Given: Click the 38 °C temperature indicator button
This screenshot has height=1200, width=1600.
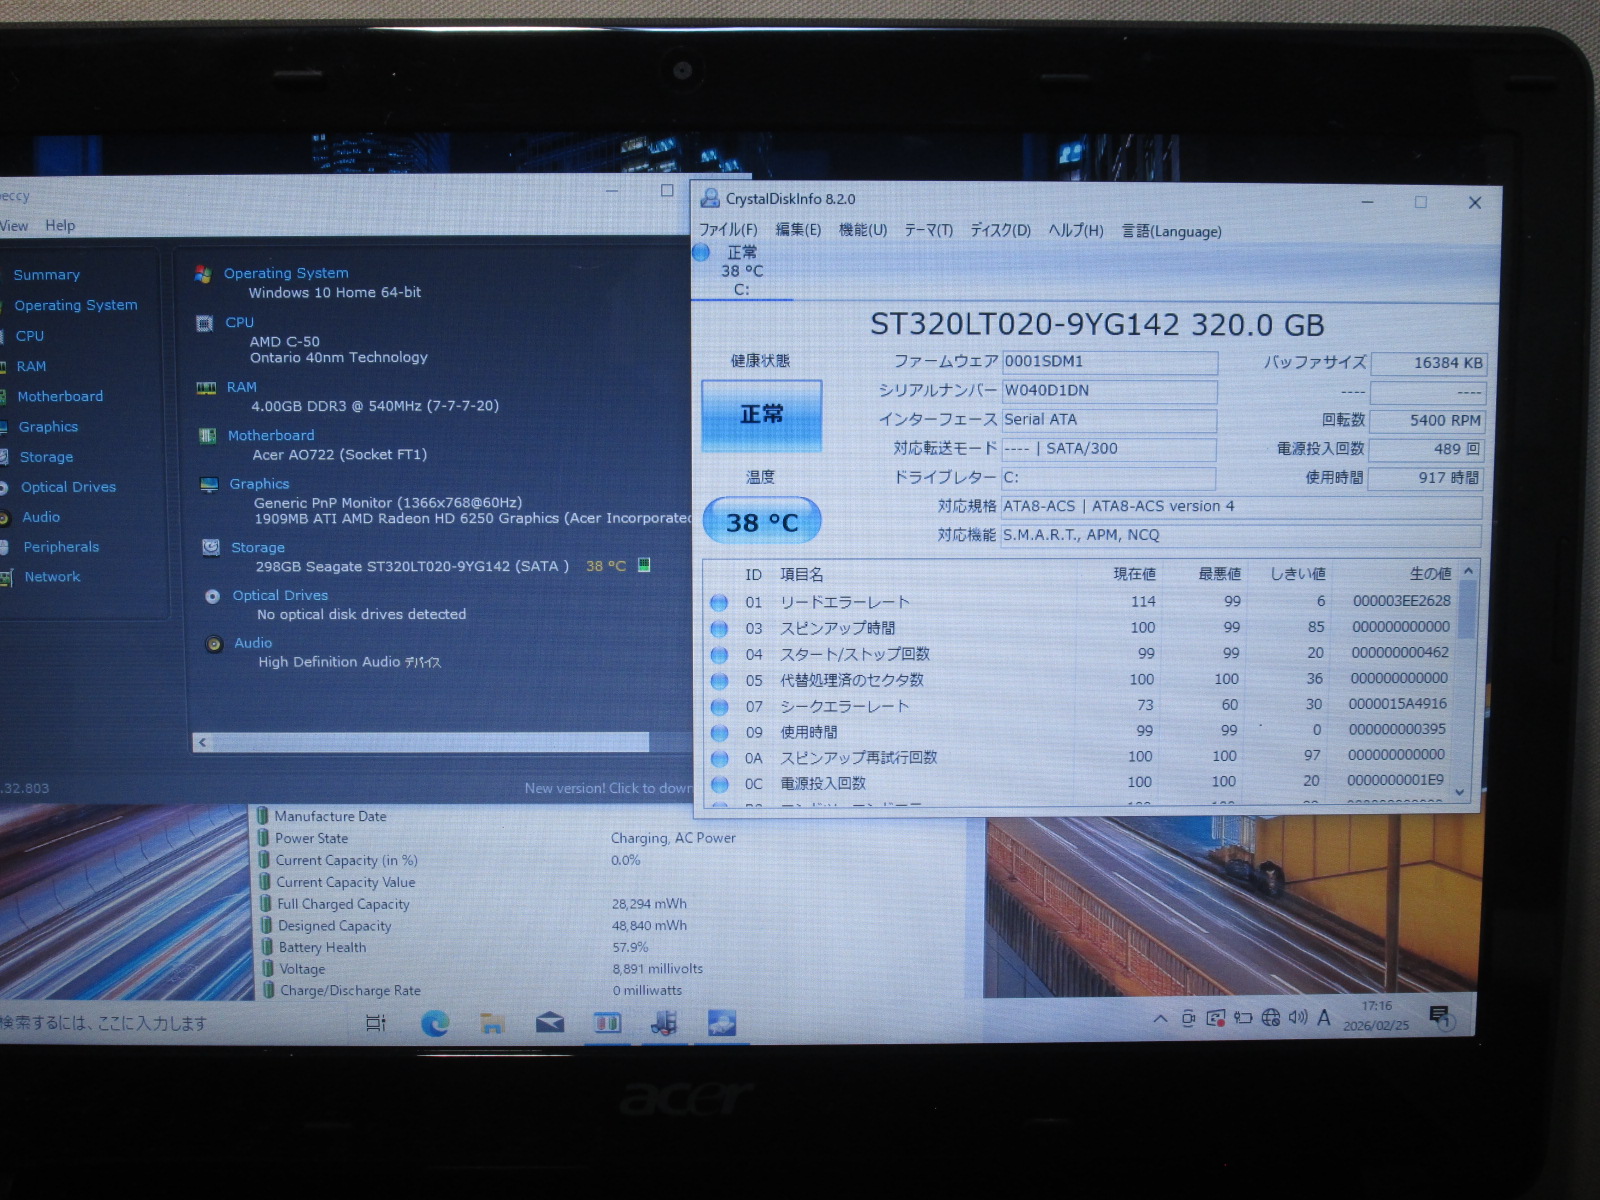Looking at the screenshot, I should pos(761,522).
